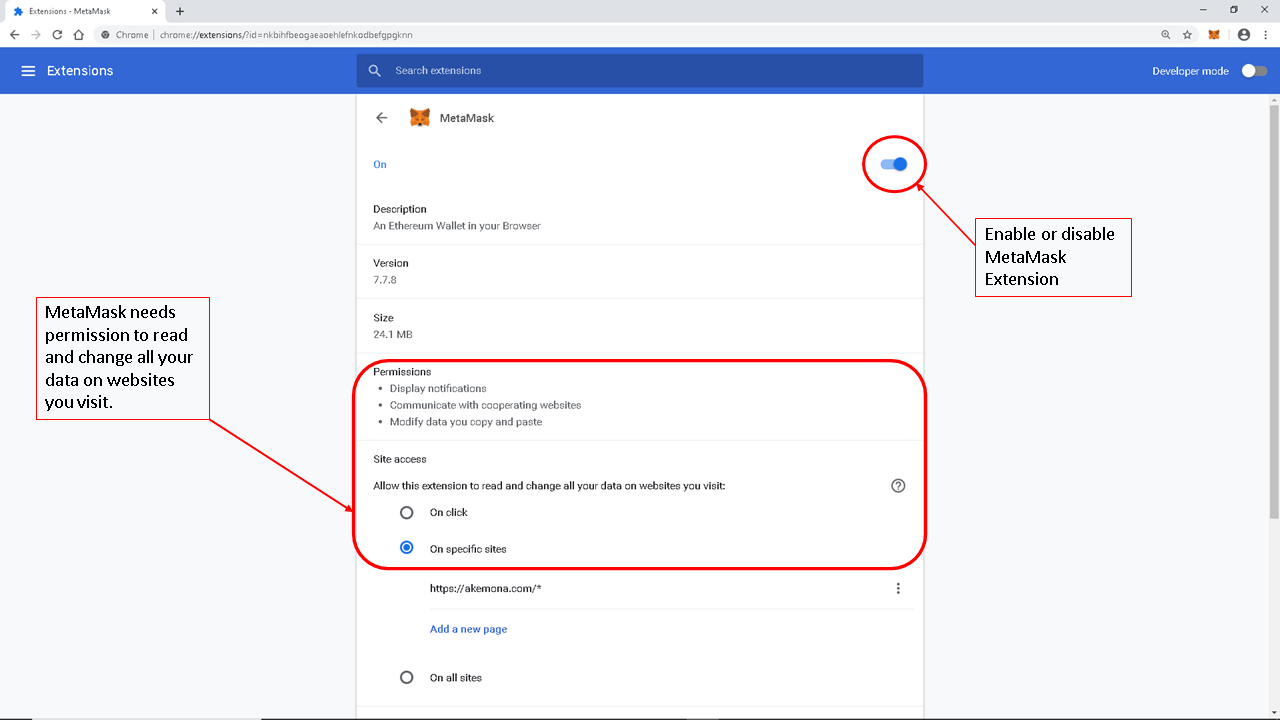
Task: Toggle the MetaMask extension off
Action: point(894,164)
